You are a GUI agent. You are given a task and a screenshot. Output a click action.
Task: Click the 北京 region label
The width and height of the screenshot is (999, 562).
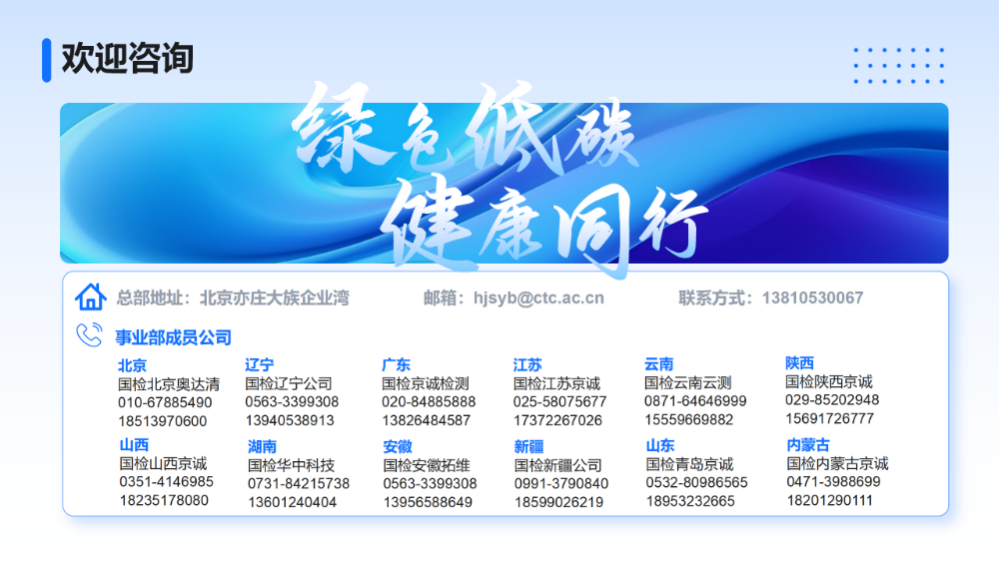[133, 365]
